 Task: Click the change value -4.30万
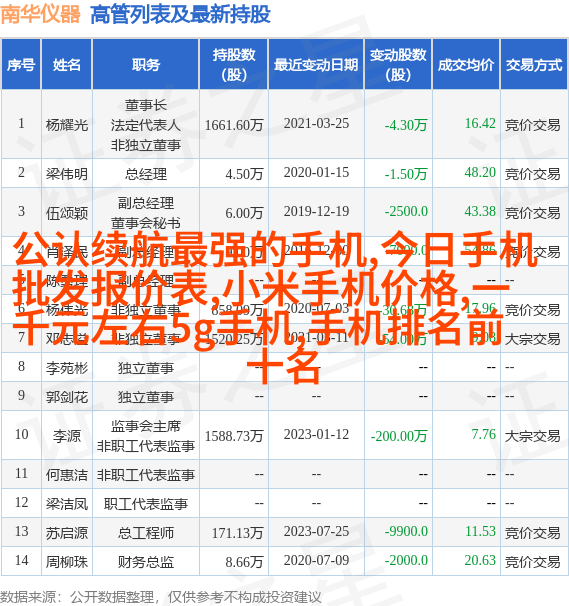406,125
